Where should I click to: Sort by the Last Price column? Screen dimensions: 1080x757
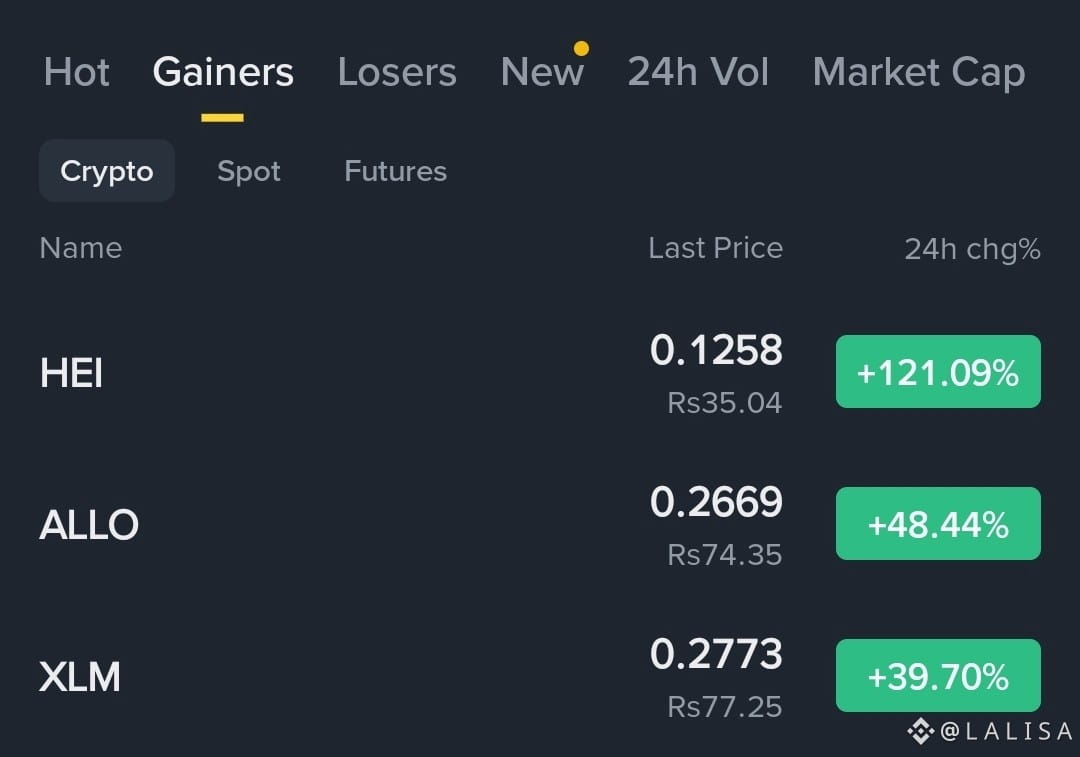[716, 248]
